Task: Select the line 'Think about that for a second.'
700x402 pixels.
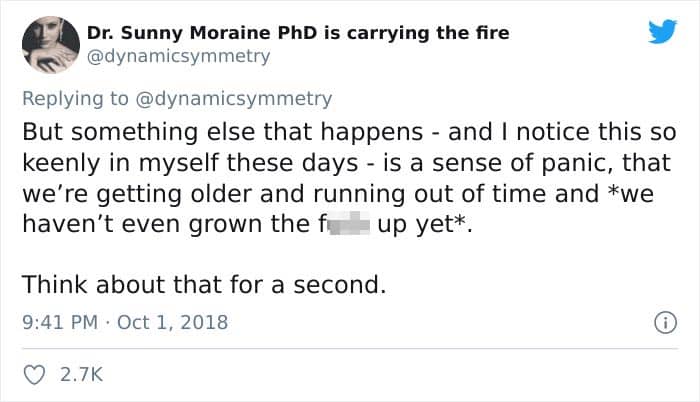Action: click(204, 285)
